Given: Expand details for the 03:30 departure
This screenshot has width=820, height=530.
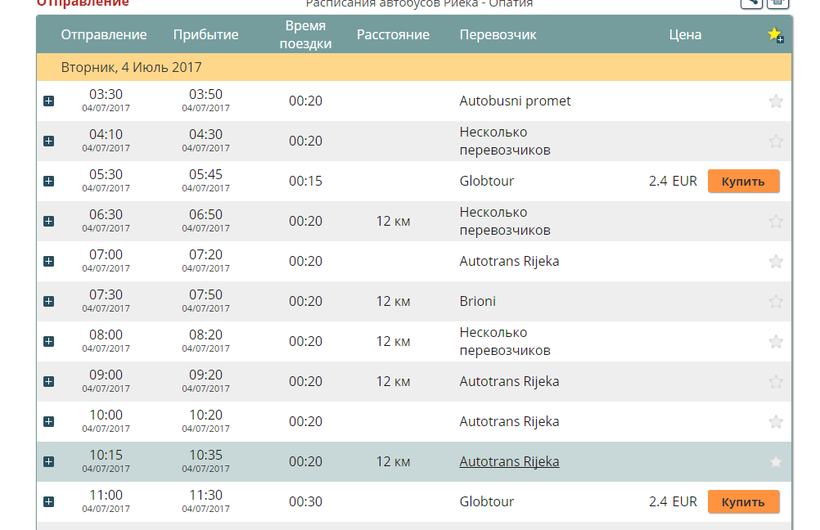Looking at the screenshot, I should (49, 101).
